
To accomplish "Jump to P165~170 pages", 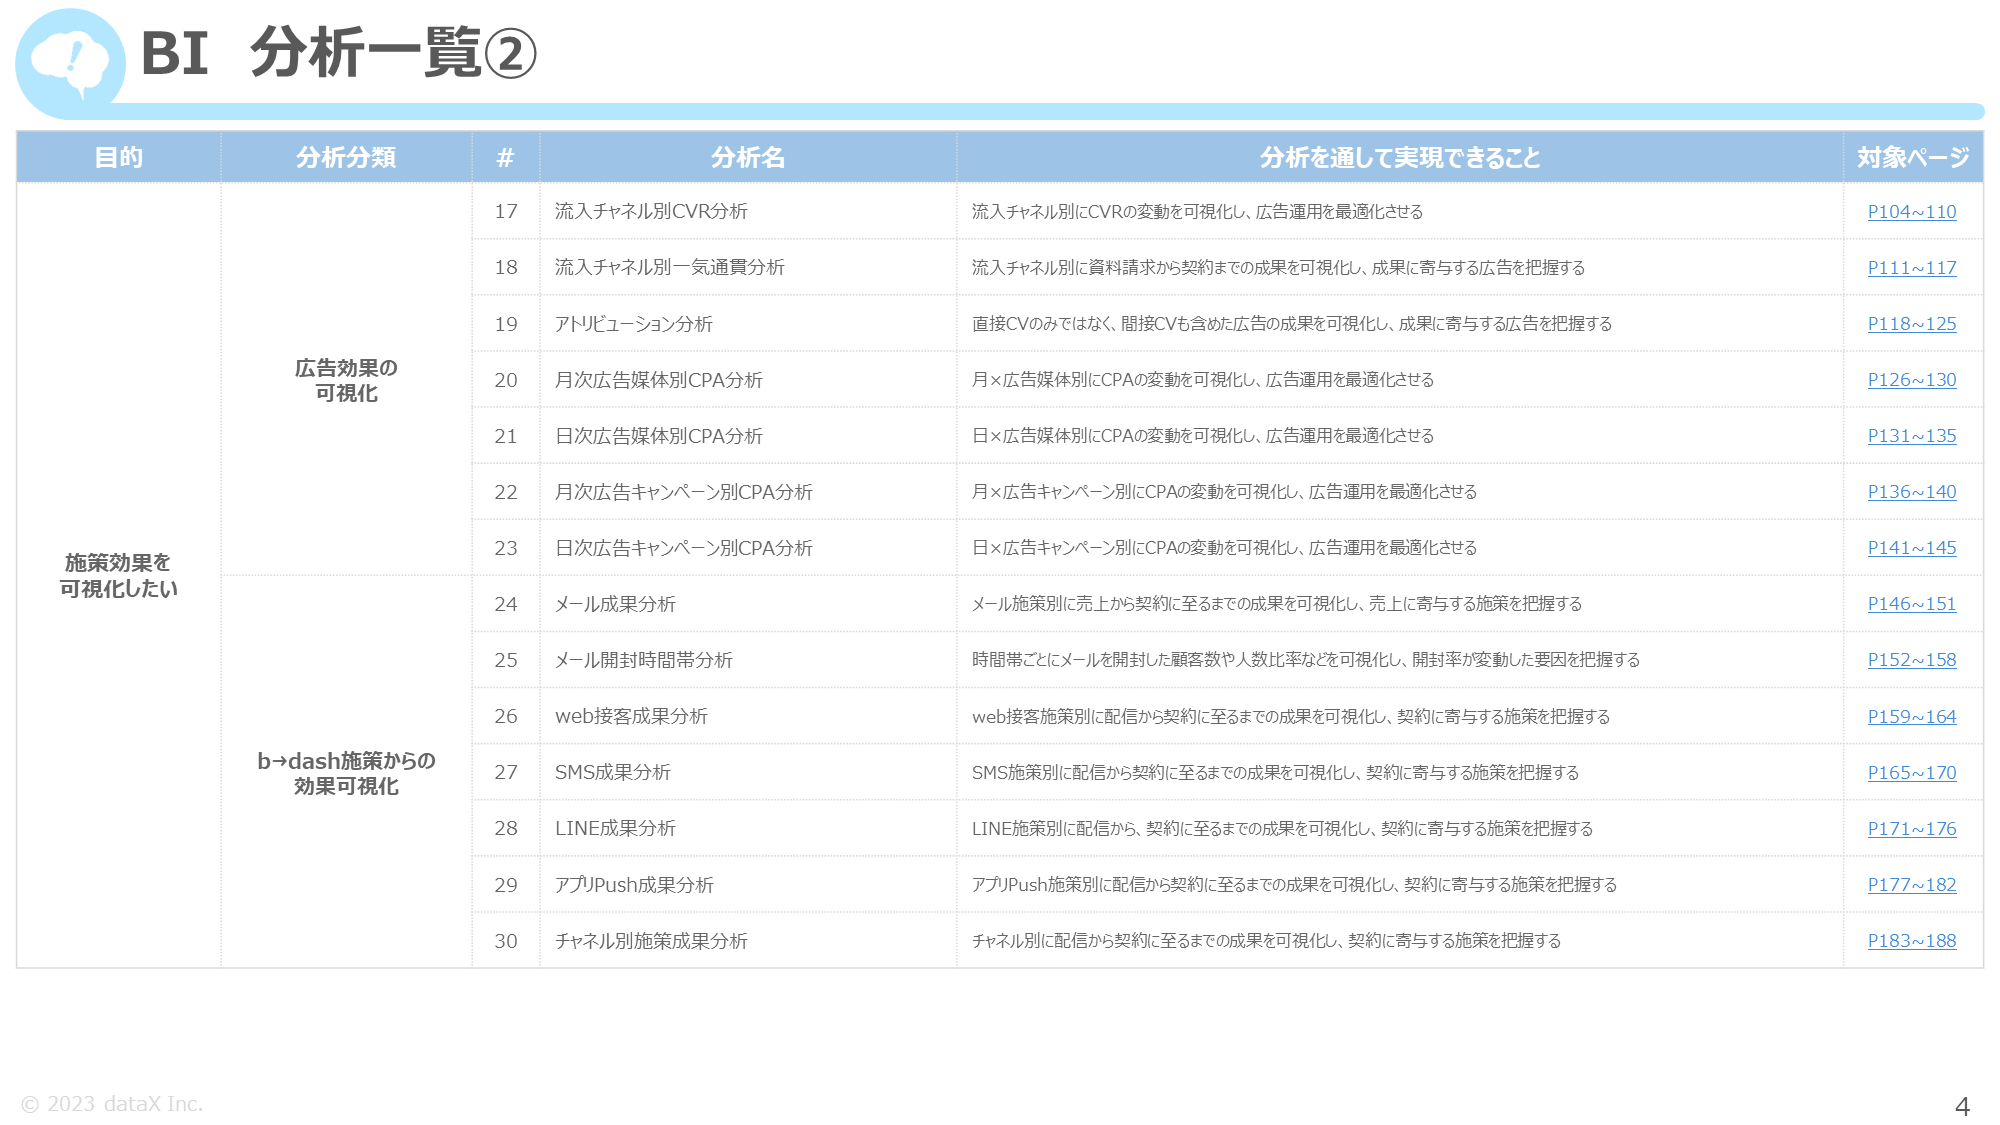I will [1911, 773].
